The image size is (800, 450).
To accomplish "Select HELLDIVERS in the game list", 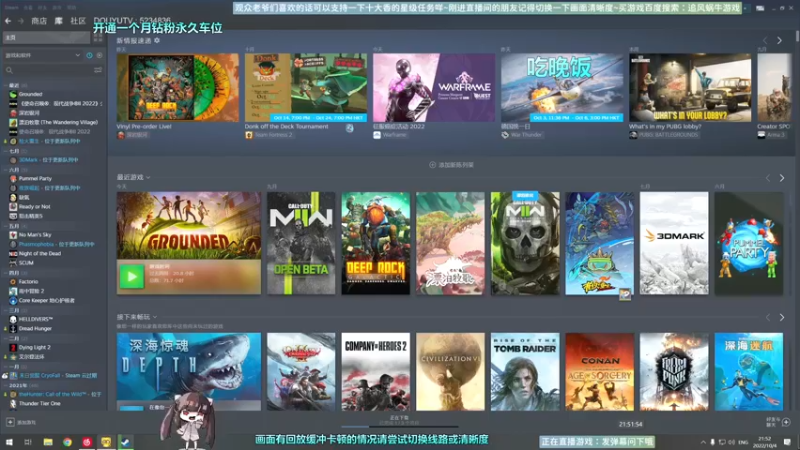I will click(36, 319).
